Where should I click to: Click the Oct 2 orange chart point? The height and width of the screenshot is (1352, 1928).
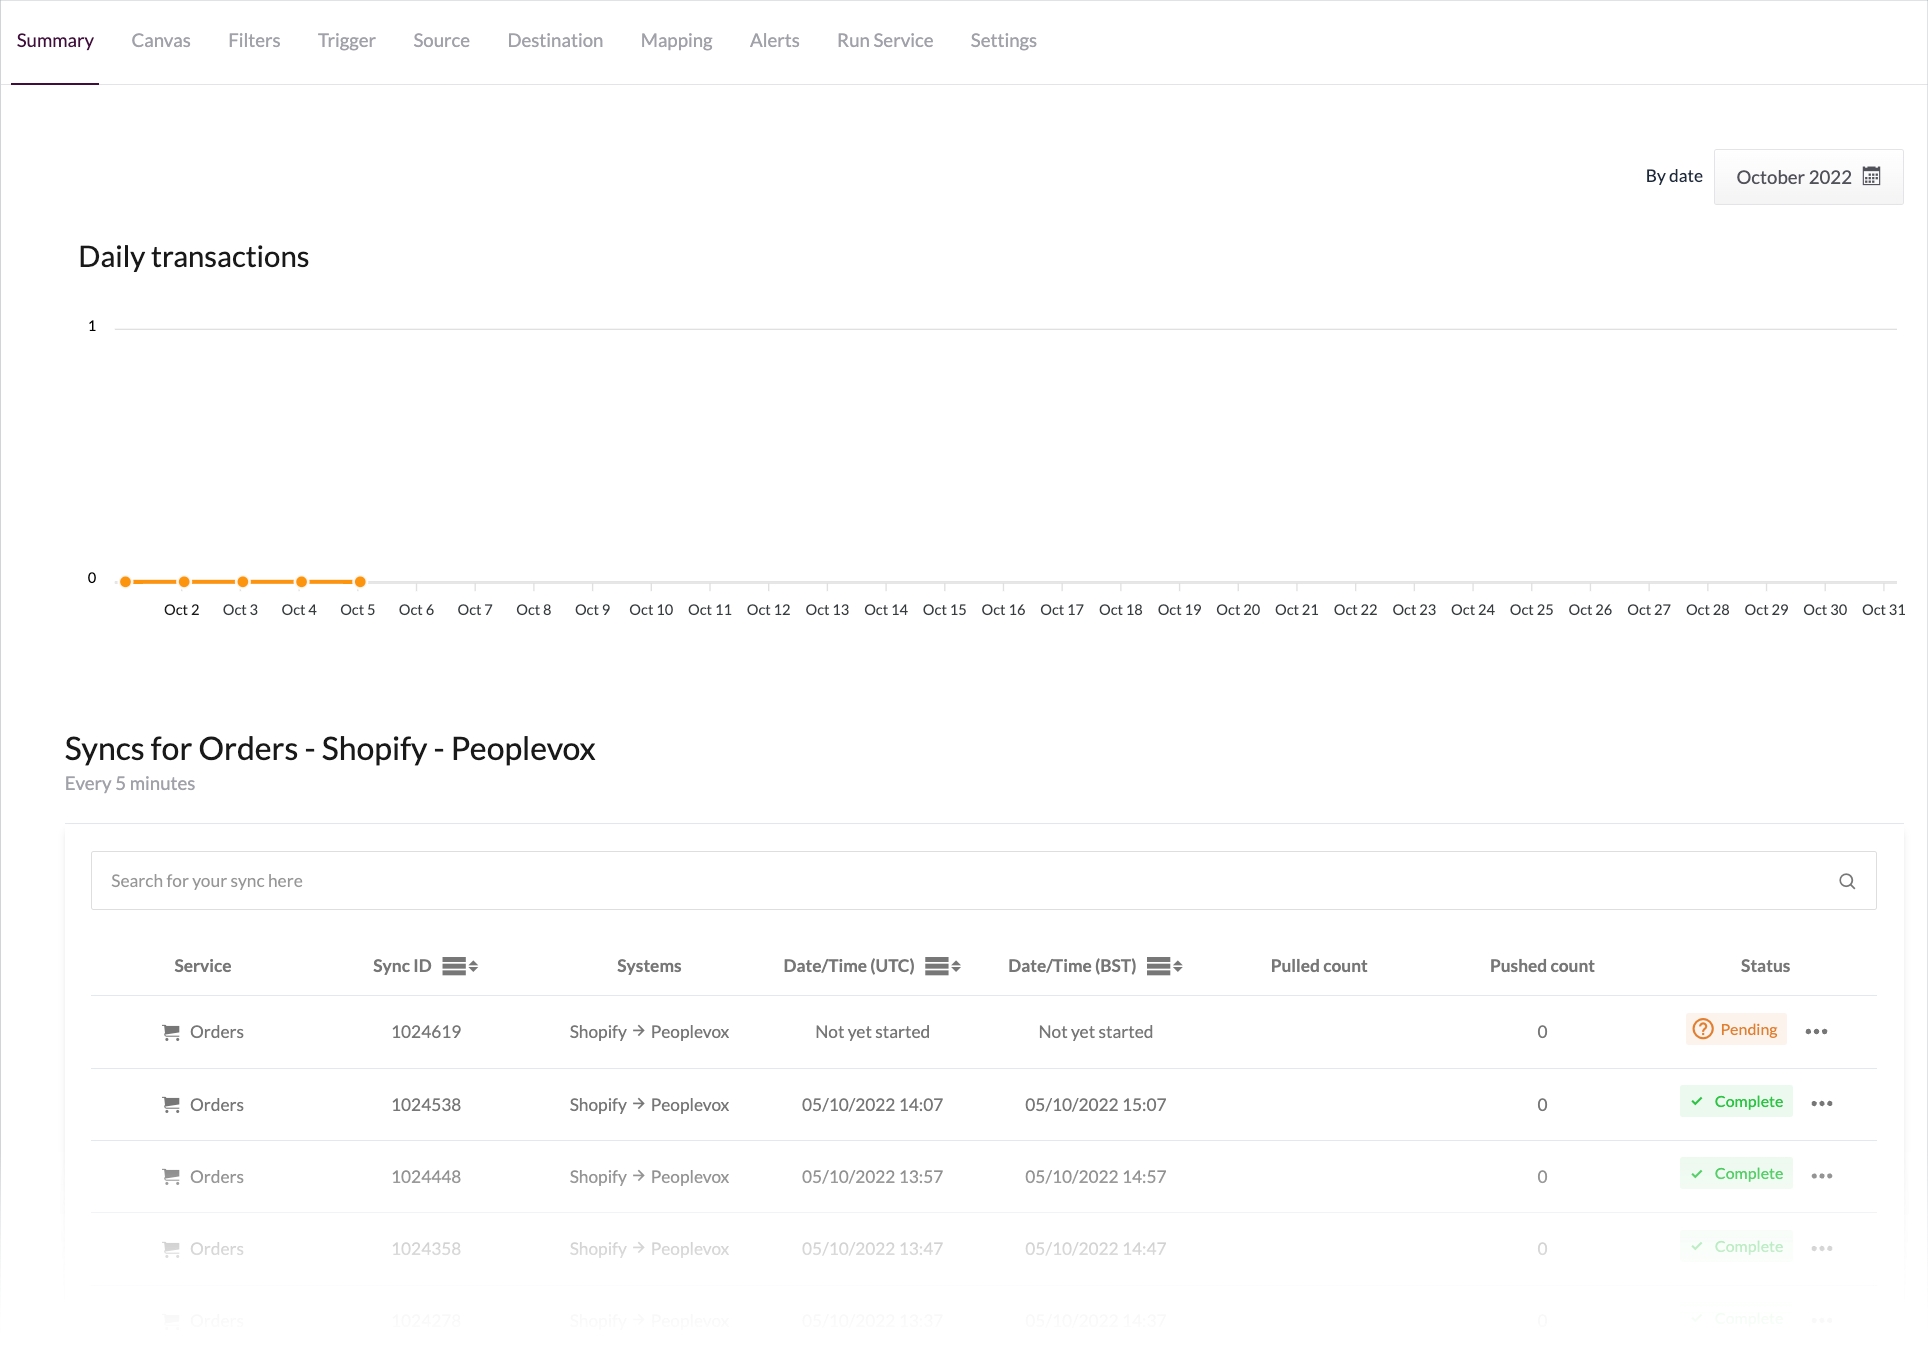pyautogui.click(x=184, y=582)
